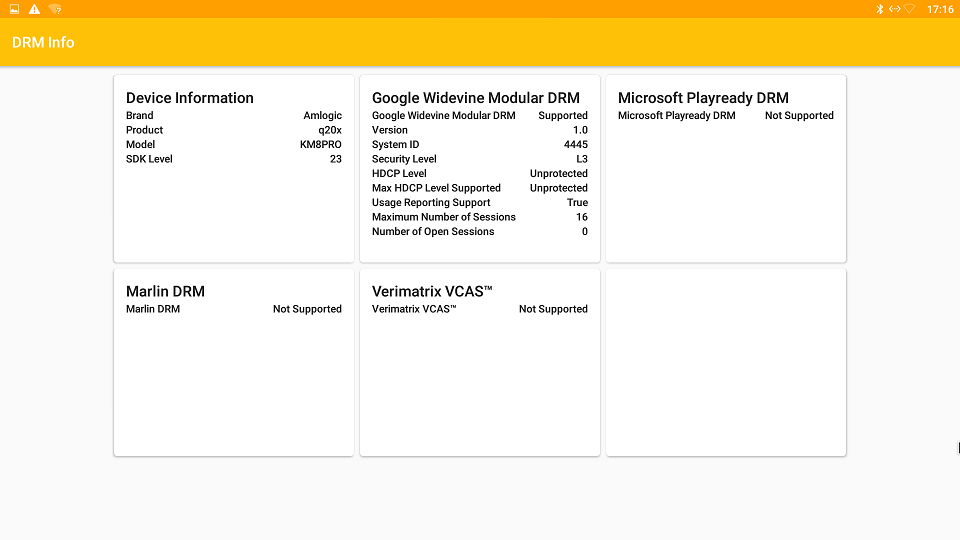Click the Verimatrix VCAS row label

(x=414, y=309)
